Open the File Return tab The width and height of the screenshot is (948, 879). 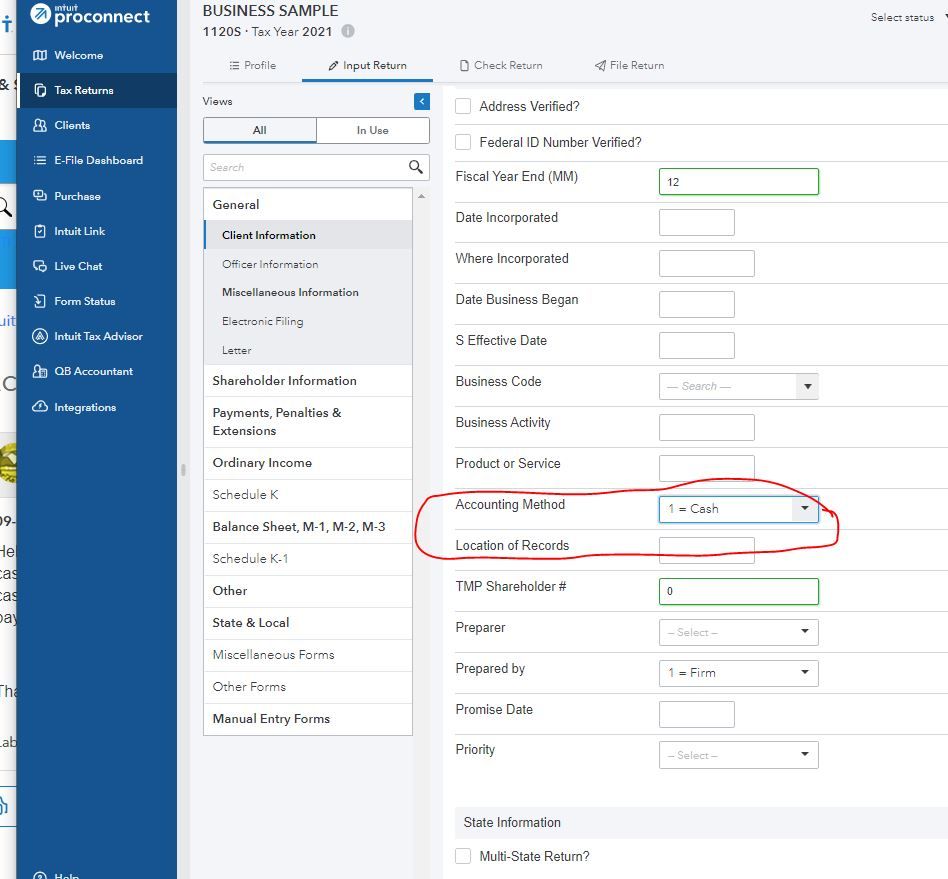point(629,65)
